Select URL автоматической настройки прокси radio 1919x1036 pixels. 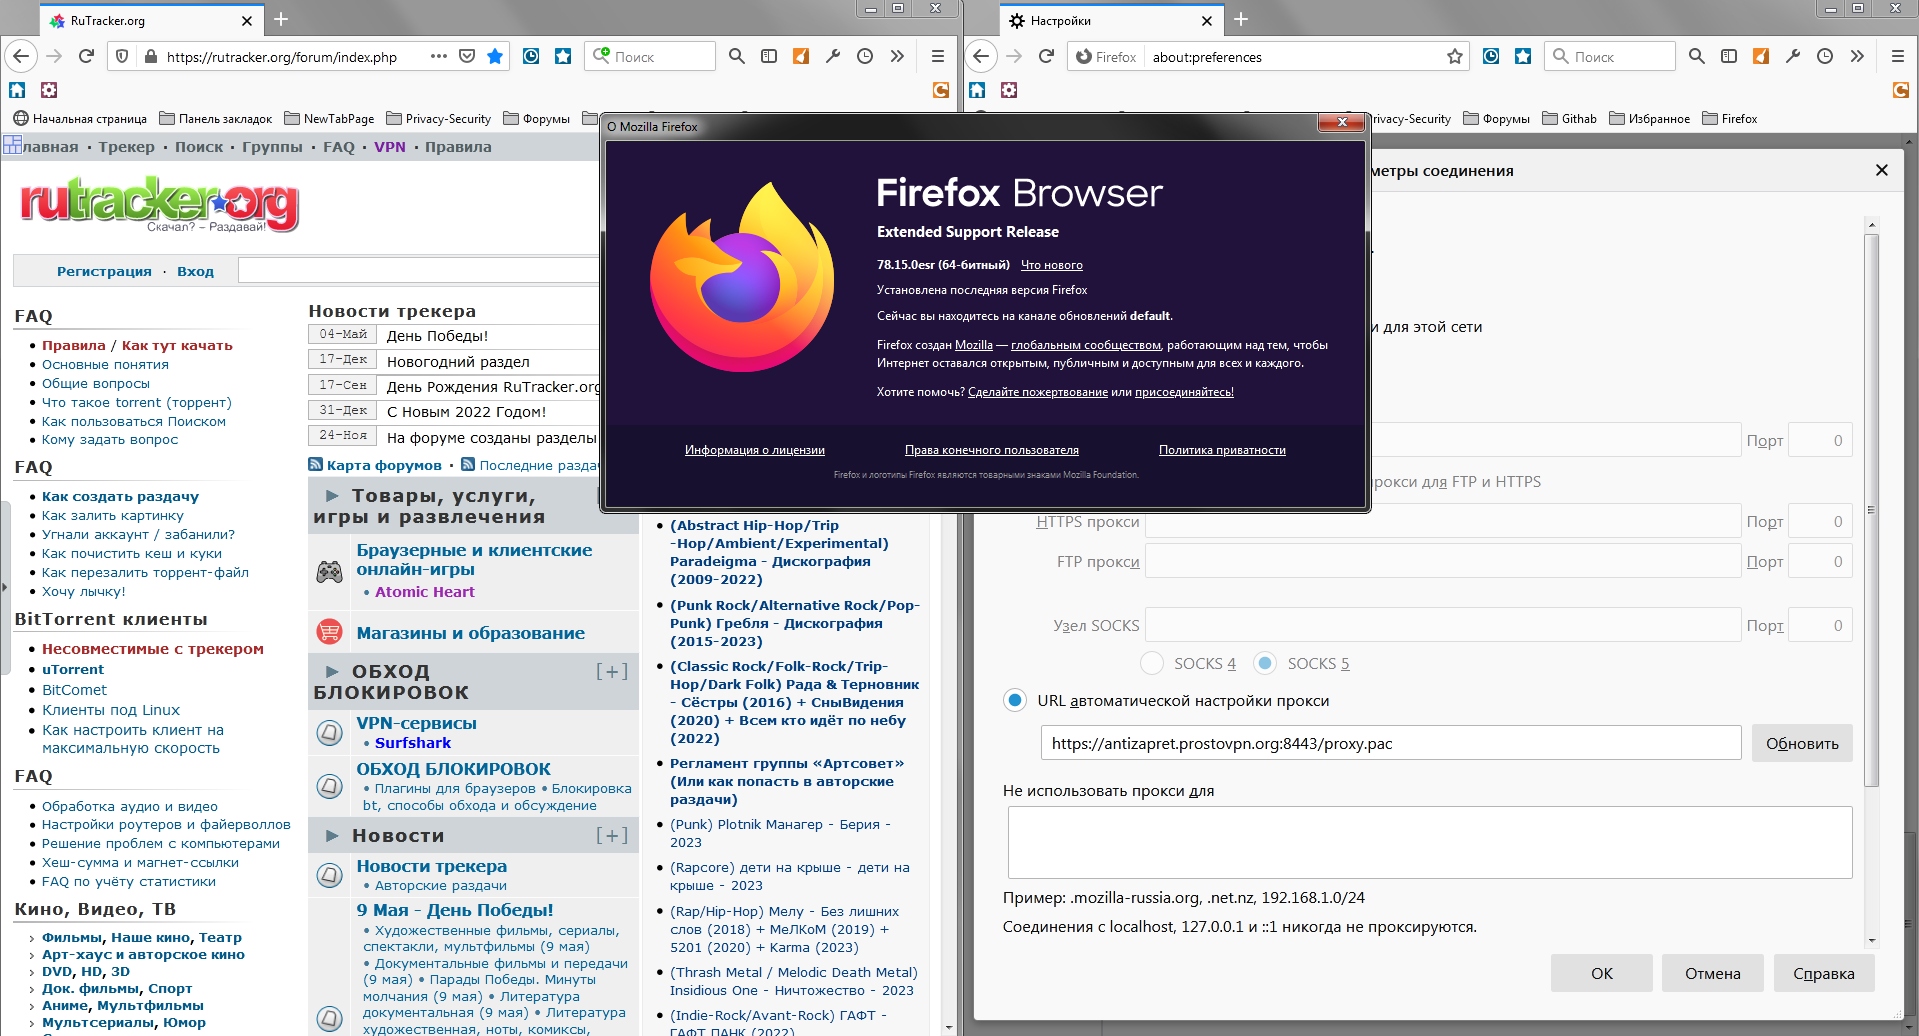pos(1015,700)
